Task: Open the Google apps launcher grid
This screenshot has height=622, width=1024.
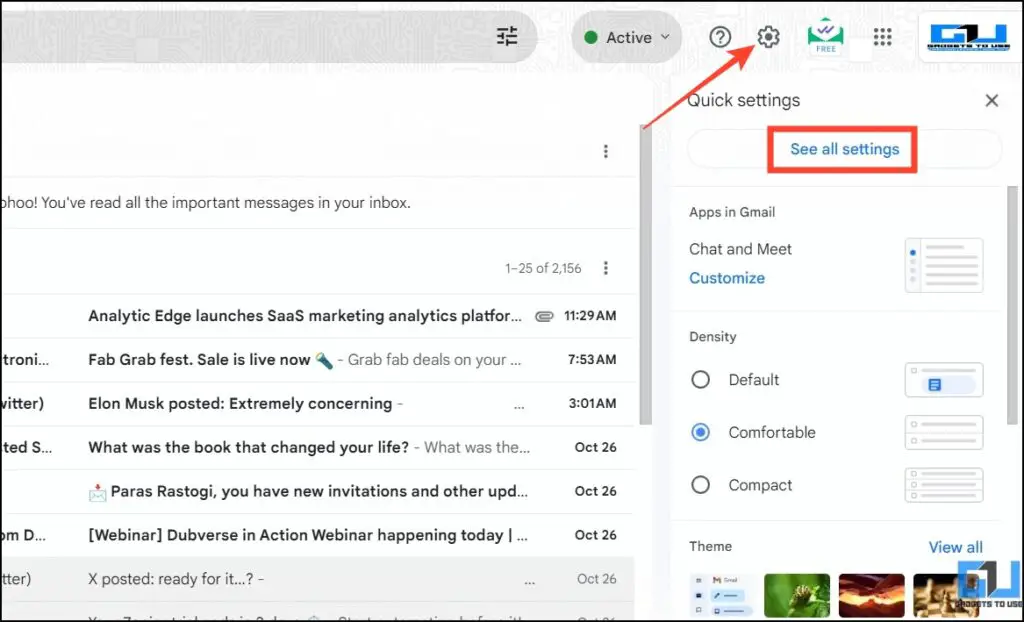Action: pos(882,36)
